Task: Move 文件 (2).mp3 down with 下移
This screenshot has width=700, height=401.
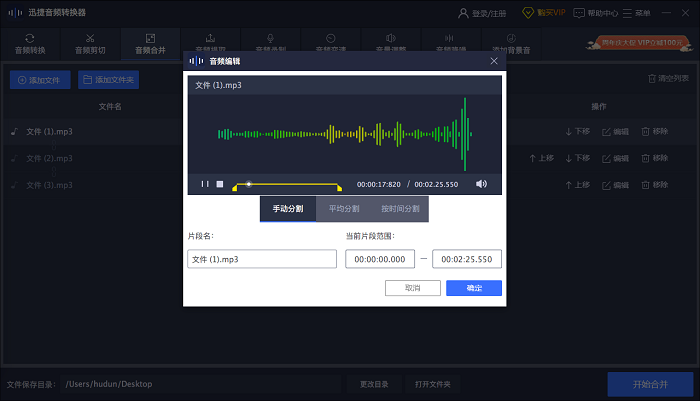Action: [578, 158]
